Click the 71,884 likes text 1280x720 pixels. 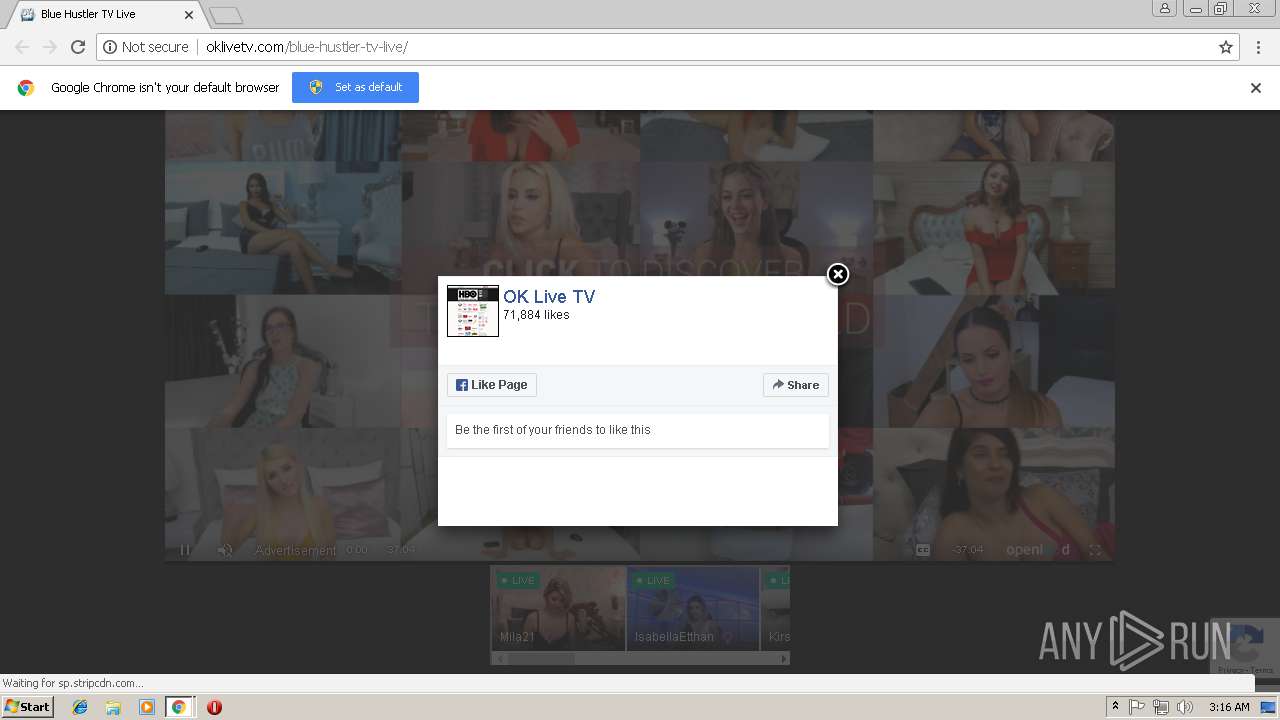[536, 315]
